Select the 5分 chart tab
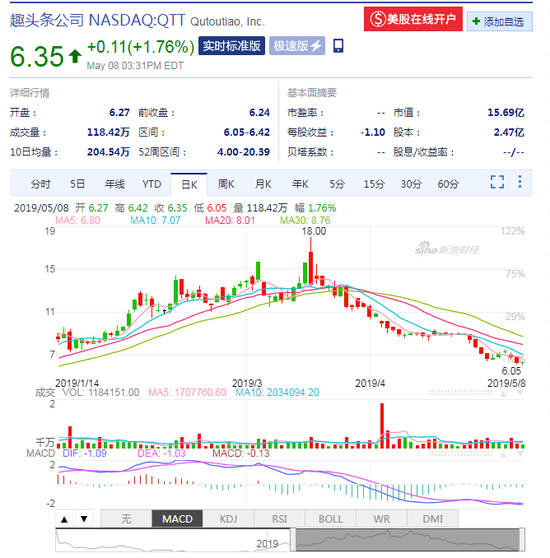 coord(337,184)
